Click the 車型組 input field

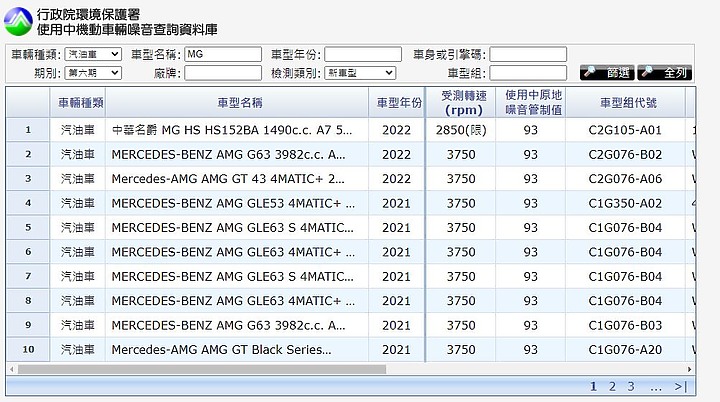528,73
